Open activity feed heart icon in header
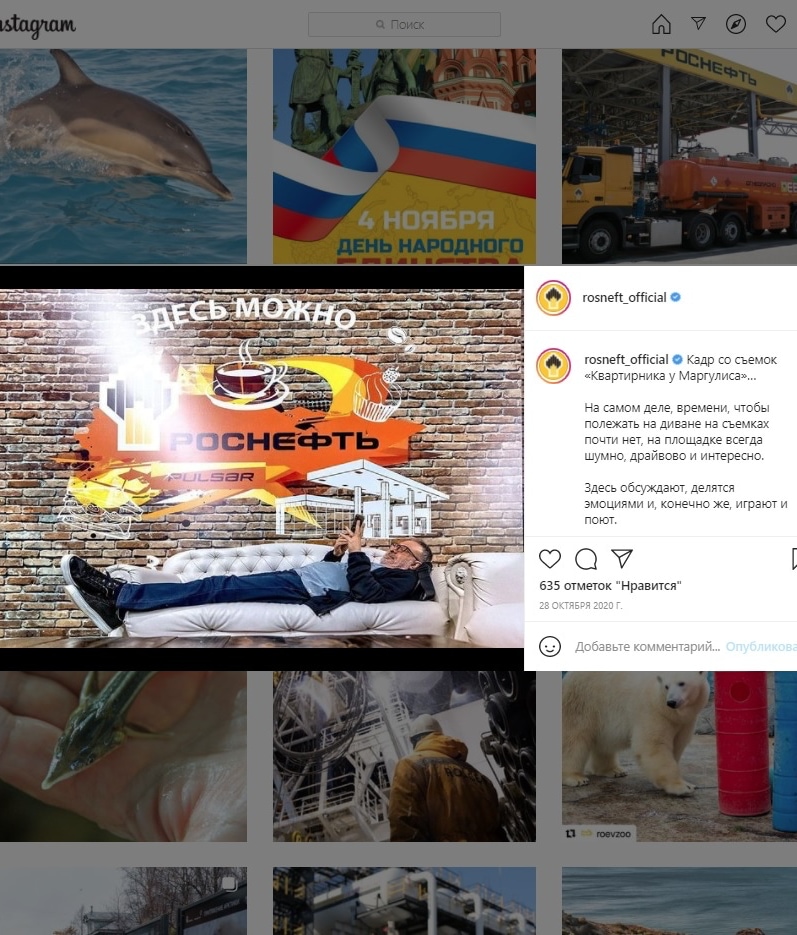 [x=776, y=24]
